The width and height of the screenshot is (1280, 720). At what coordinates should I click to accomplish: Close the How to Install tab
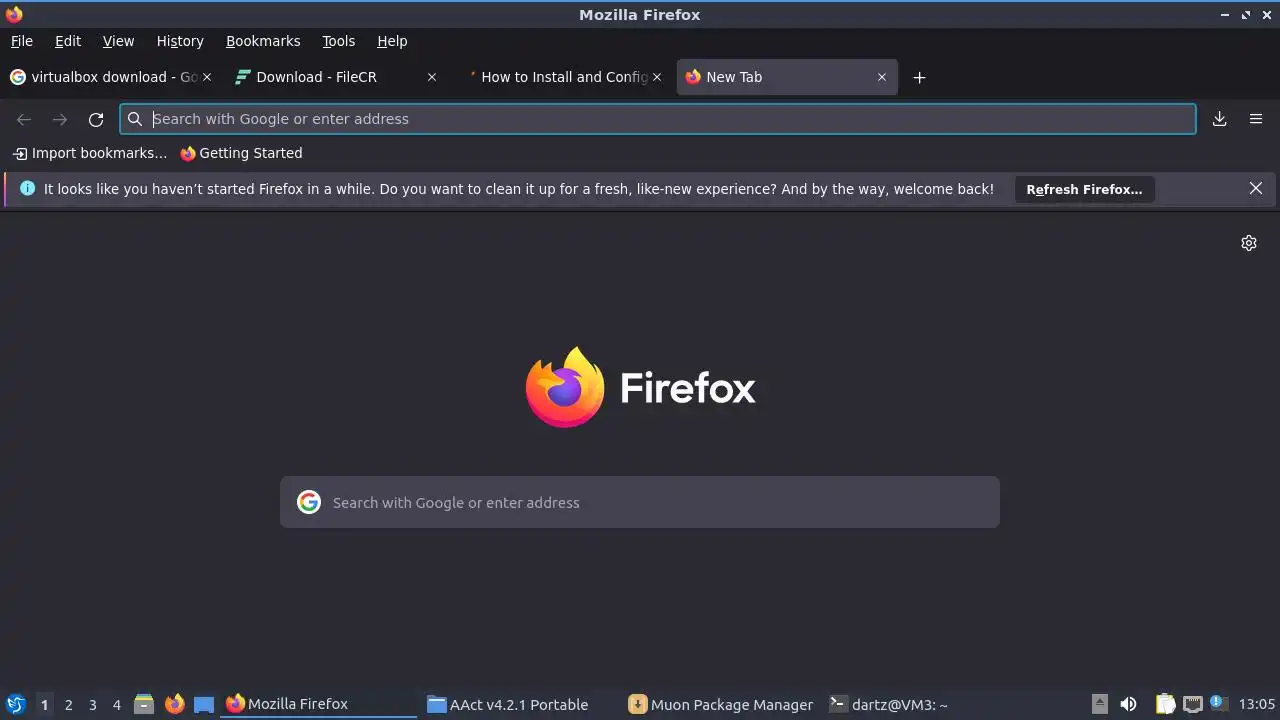tap(657, 77)
